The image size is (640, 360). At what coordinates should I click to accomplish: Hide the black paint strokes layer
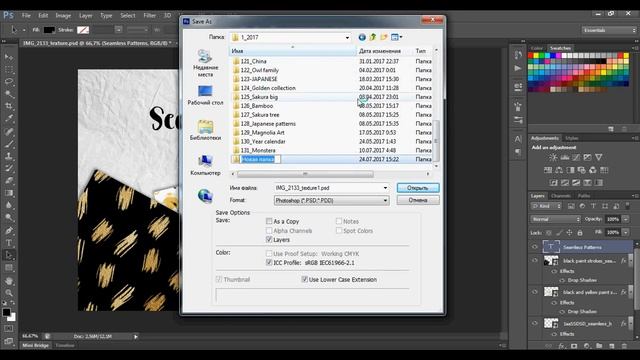pos(535,260)
